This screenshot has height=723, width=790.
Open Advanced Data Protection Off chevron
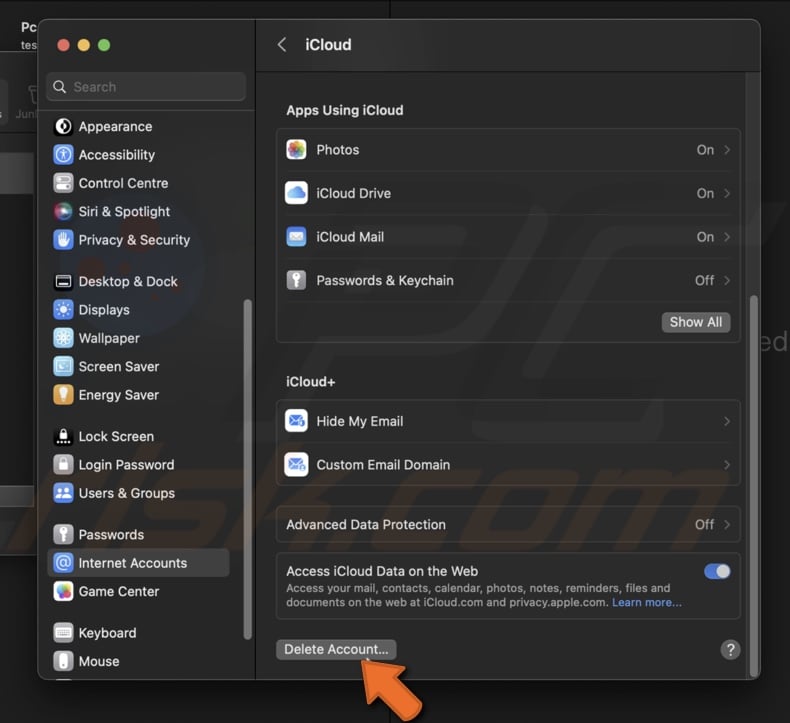(x=726, y=524)
